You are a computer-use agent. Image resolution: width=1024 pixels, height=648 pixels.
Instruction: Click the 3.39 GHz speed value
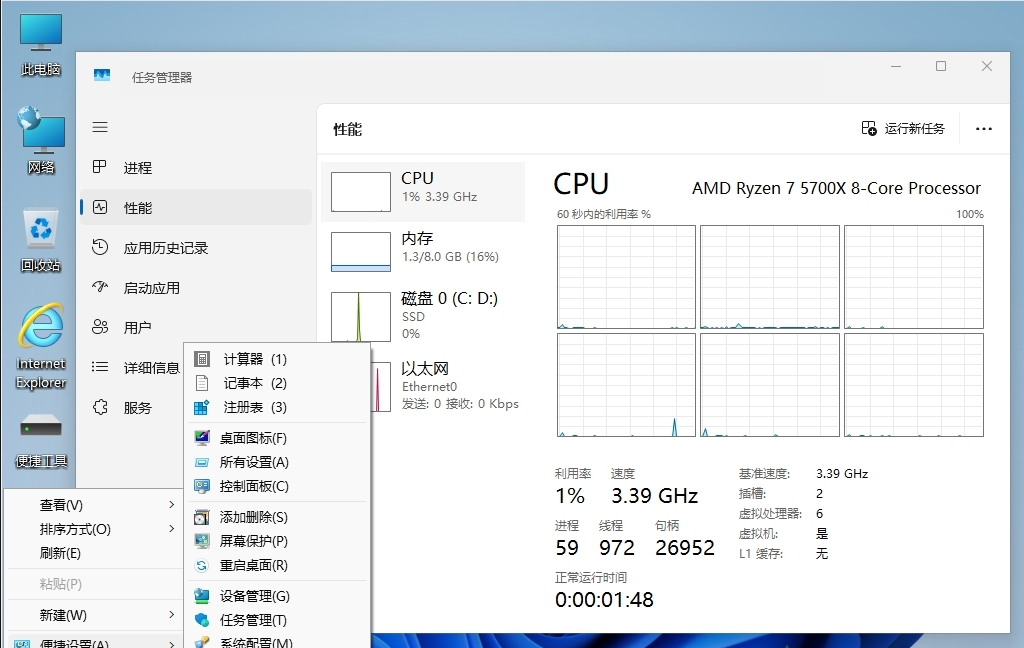654,496
